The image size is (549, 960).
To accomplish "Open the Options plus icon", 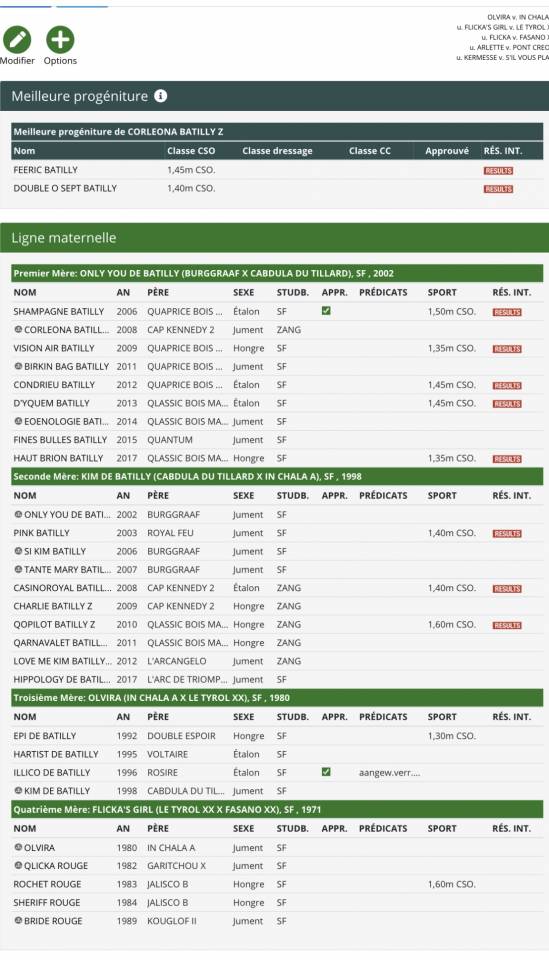I will point(60,40).
